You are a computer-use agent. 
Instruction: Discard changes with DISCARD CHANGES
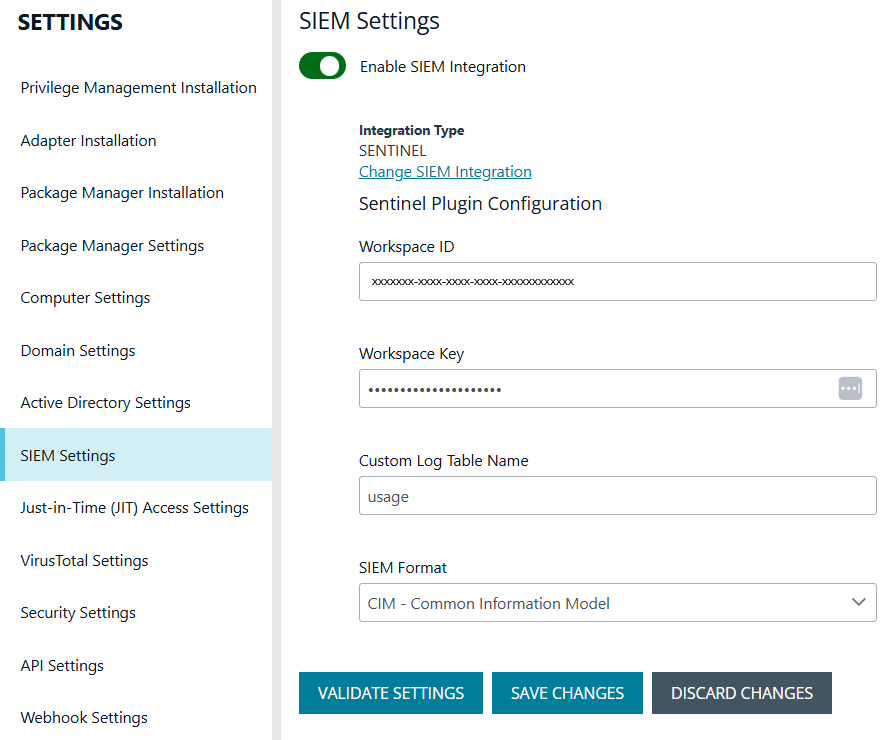[741, 692]
